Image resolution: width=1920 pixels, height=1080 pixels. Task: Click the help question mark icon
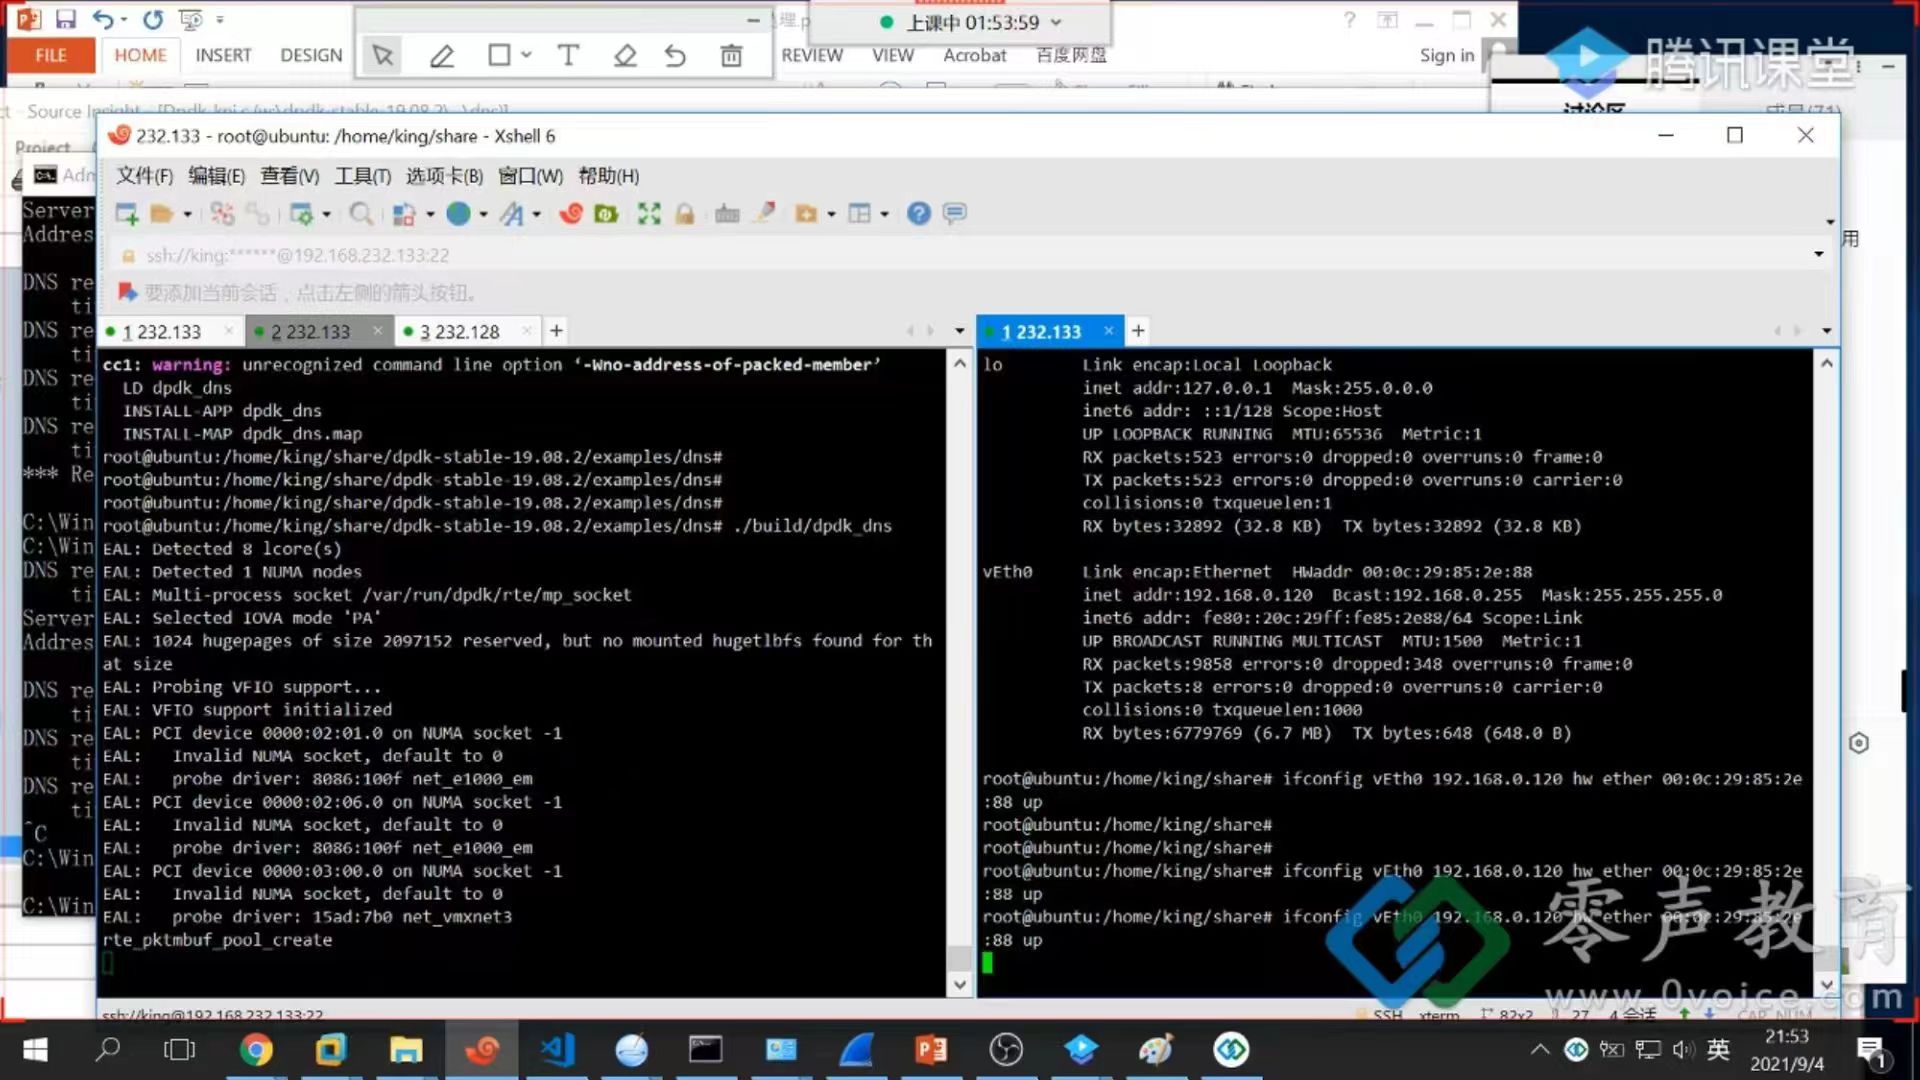[918, 213]
